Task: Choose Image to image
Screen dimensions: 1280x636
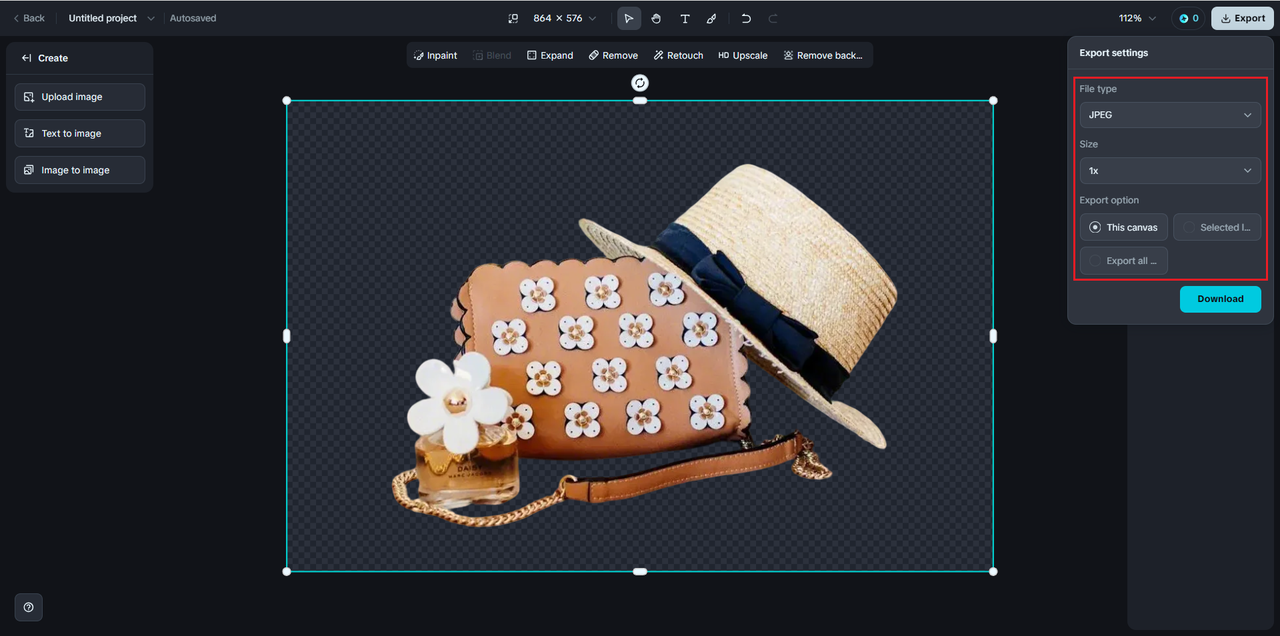Action: coord(80,170)
